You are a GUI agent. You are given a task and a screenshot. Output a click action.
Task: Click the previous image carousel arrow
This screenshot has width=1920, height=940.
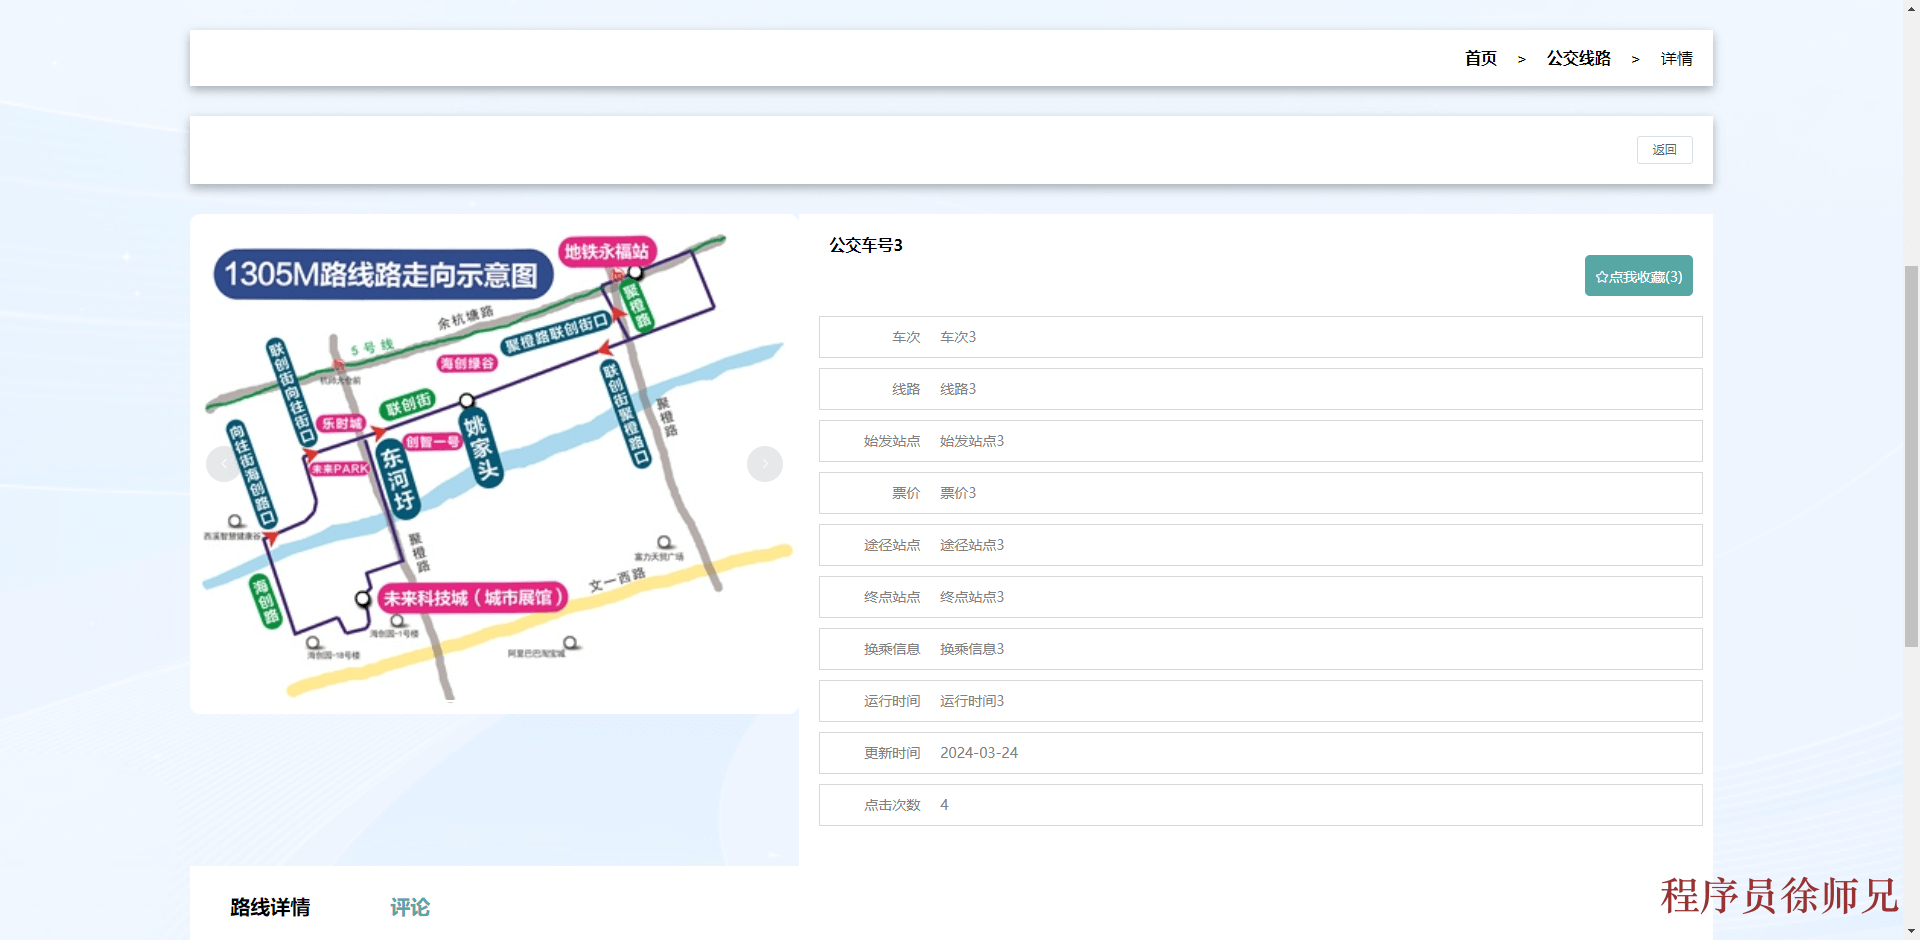coord(223,464)
